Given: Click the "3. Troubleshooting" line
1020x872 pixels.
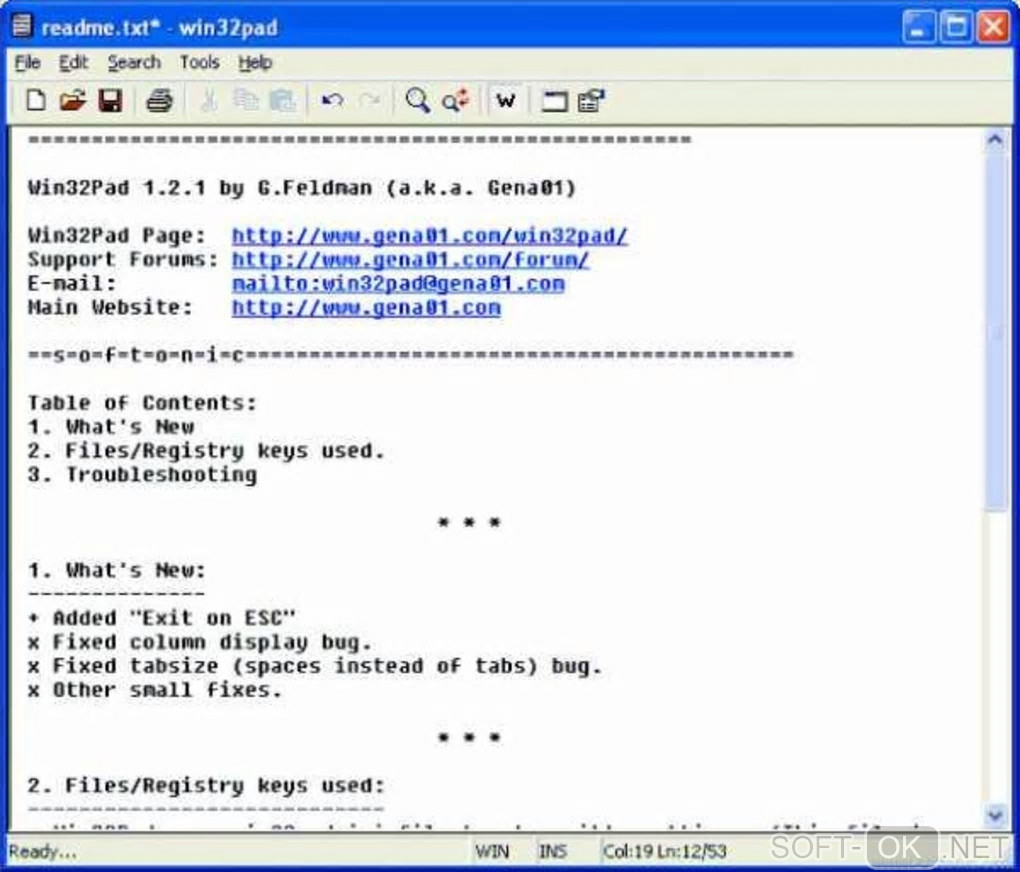Looking at the screenshot, I should pos(142,474).
